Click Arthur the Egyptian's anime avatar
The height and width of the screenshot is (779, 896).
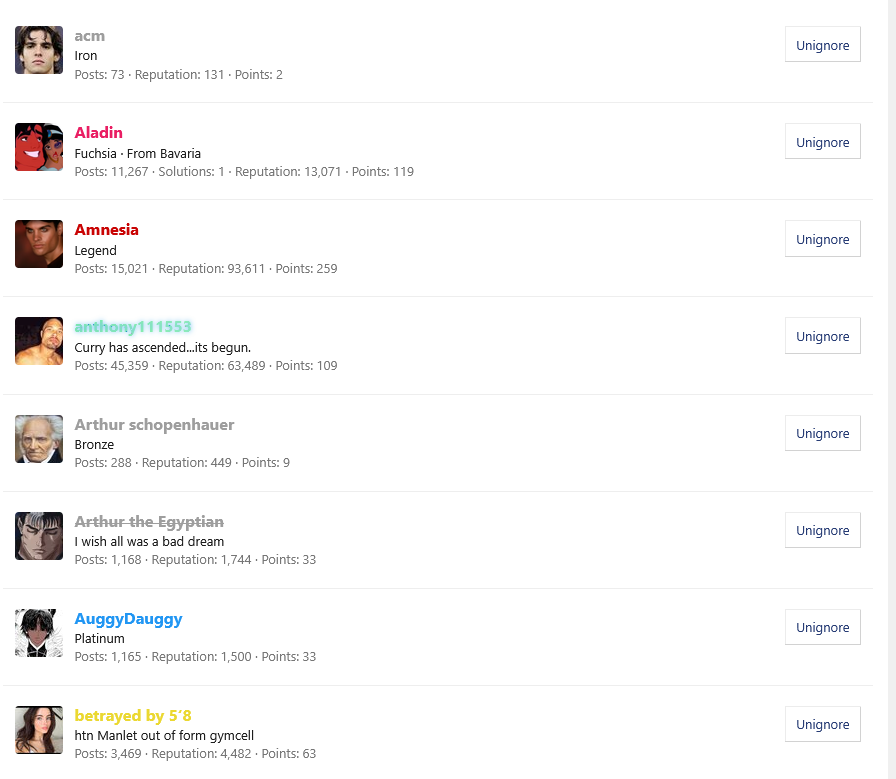tap(39, 536)
